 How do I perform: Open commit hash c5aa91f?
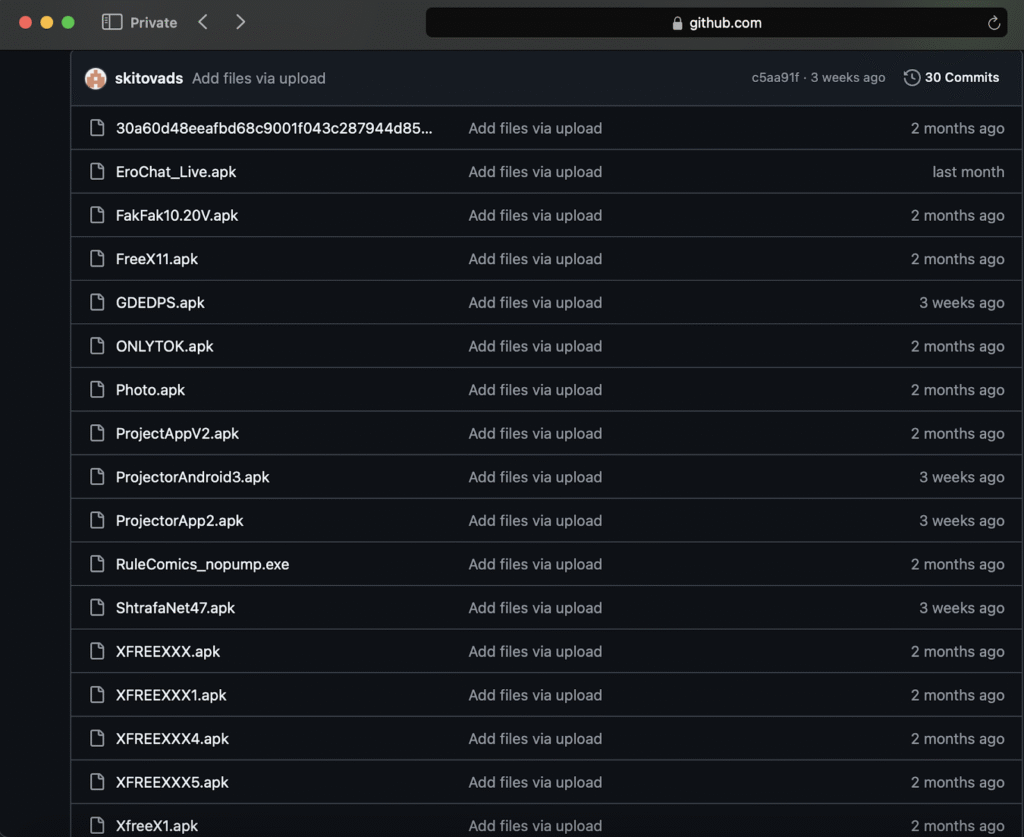(775, 78)
